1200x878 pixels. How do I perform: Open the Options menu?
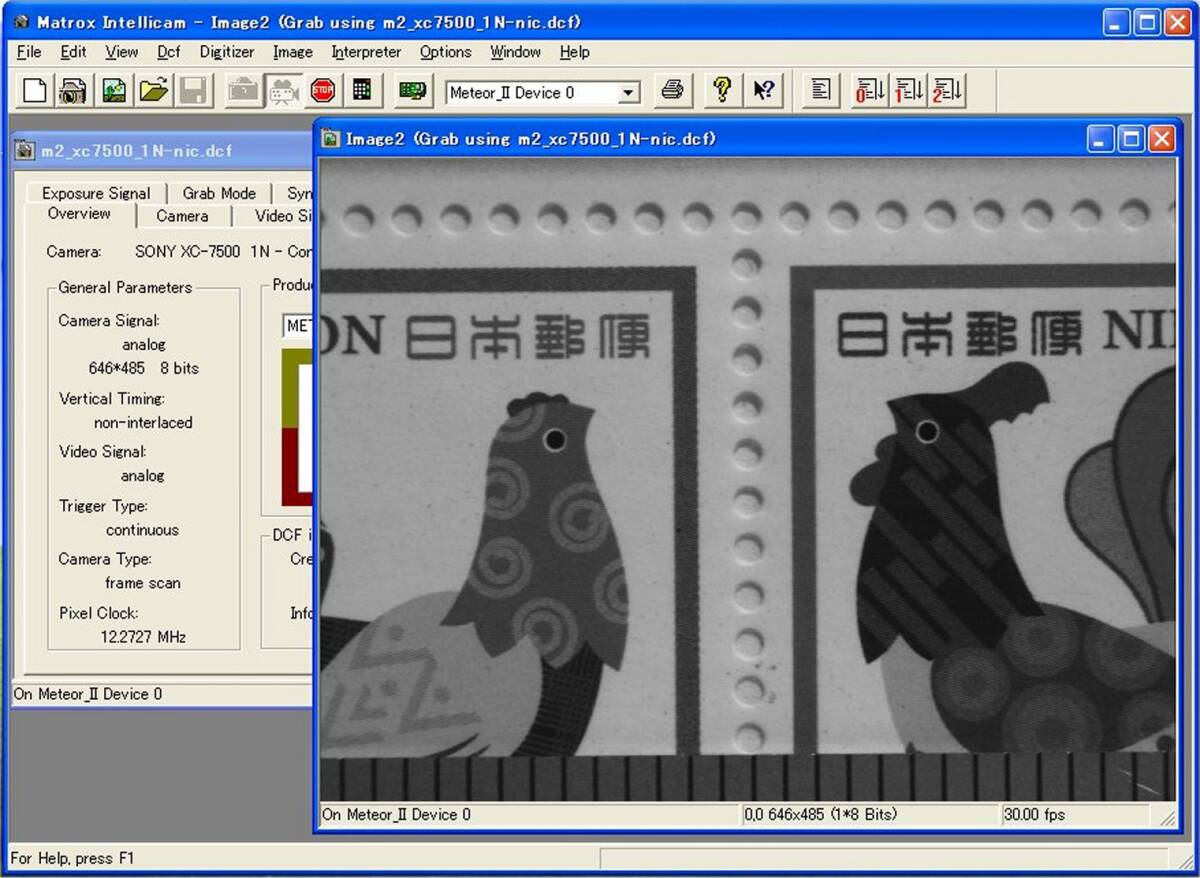tap(445, 52)
